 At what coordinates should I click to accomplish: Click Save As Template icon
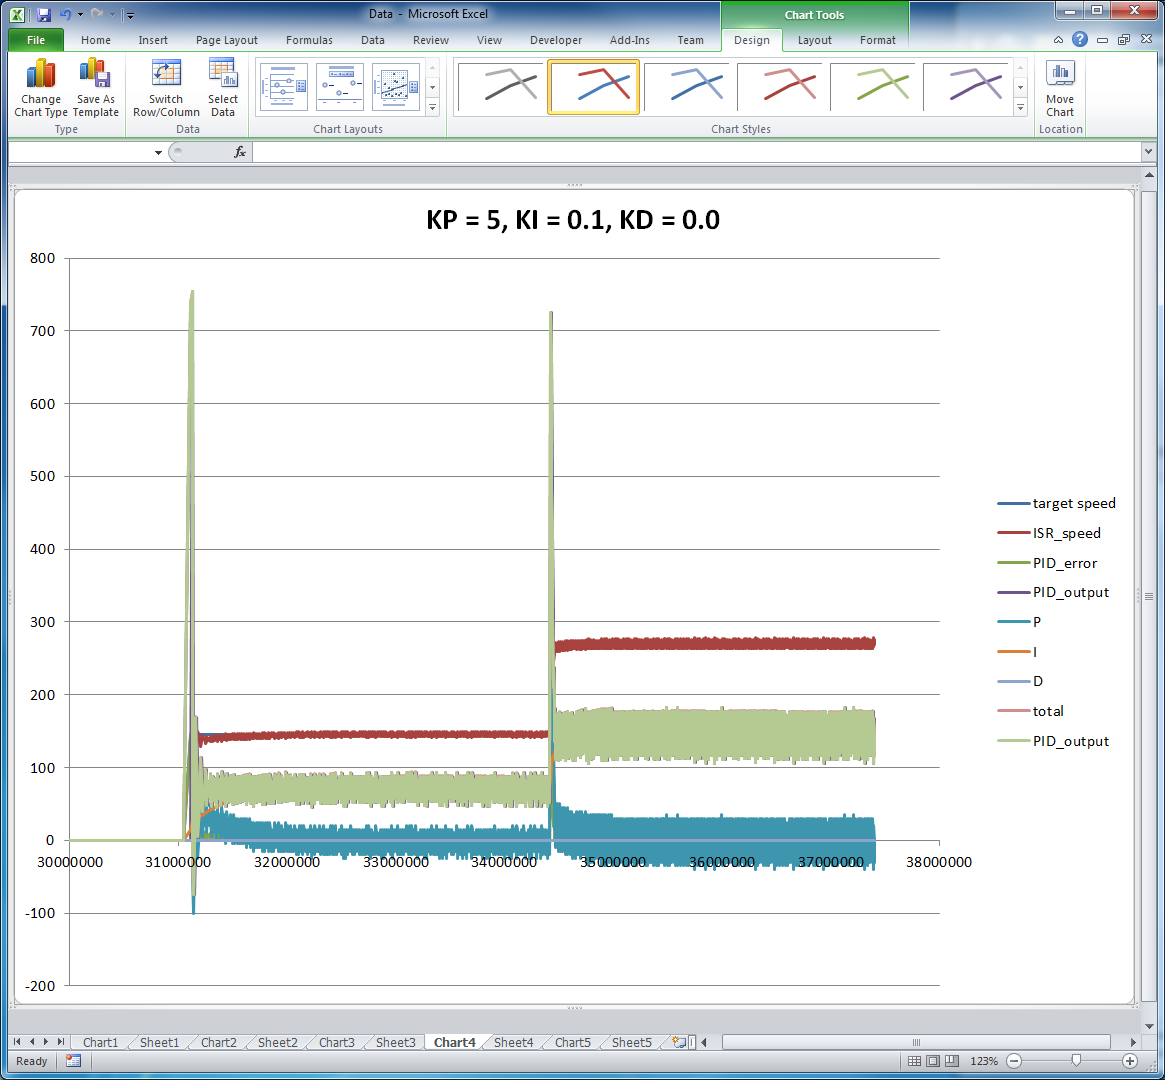click(96, 88)
